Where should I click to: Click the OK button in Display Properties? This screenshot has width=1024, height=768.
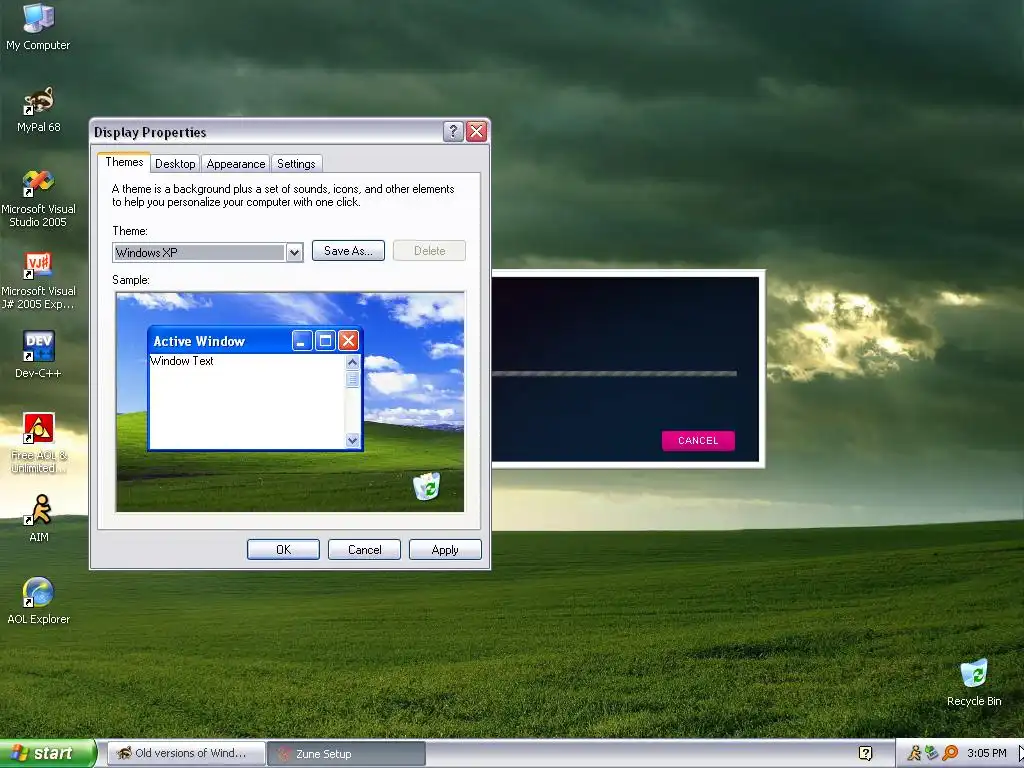coord(283,550)
